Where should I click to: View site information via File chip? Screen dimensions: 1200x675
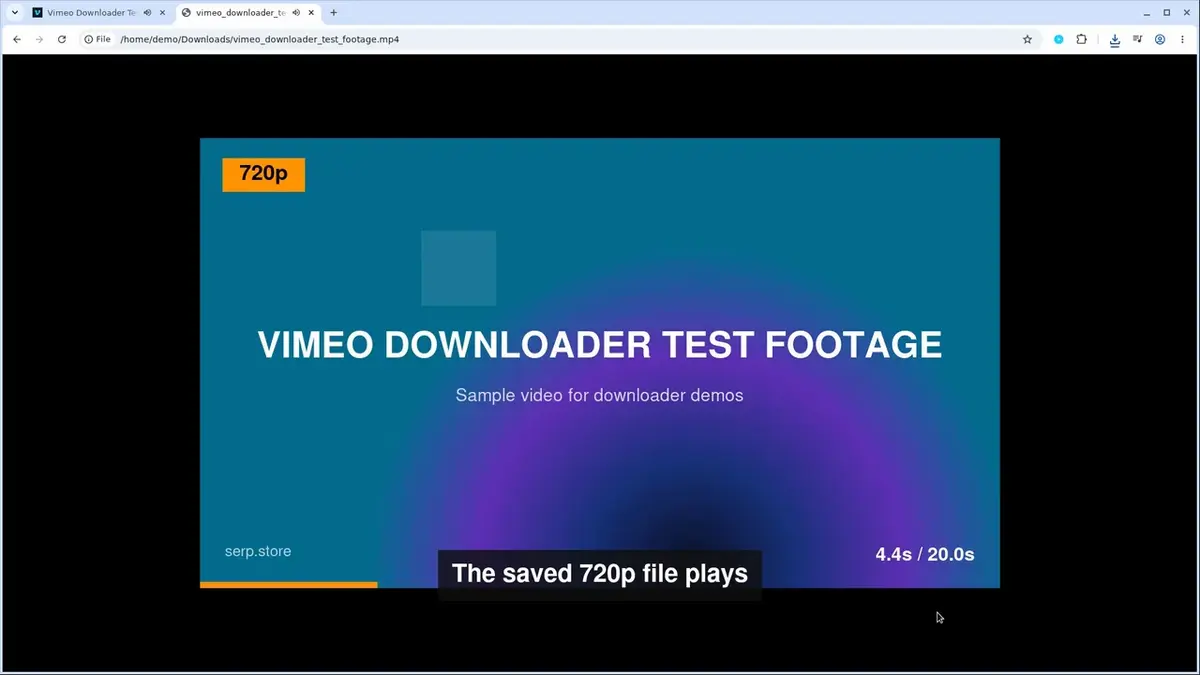[97, 39]
